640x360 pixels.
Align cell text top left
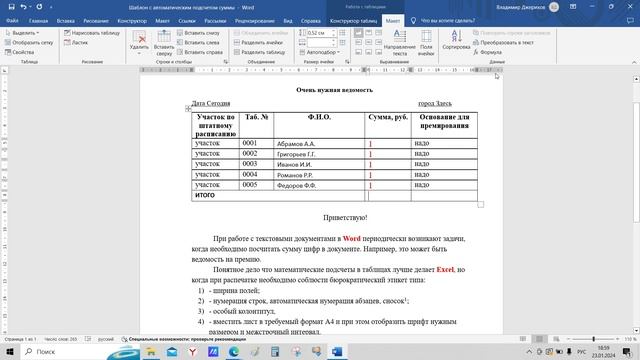358,33
